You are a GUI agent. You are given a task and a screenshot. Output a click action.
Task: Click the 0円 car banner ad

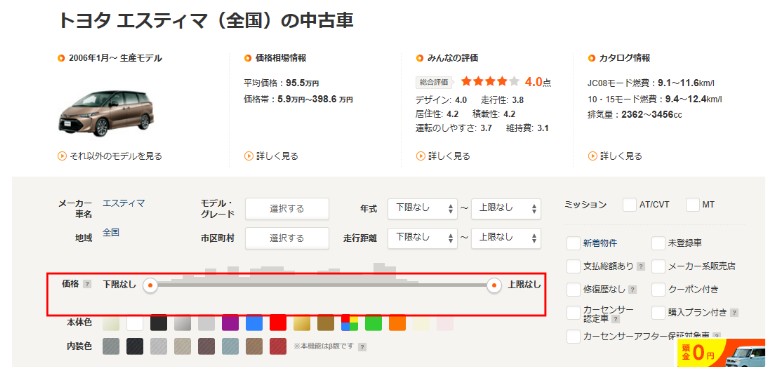point(721,353)
